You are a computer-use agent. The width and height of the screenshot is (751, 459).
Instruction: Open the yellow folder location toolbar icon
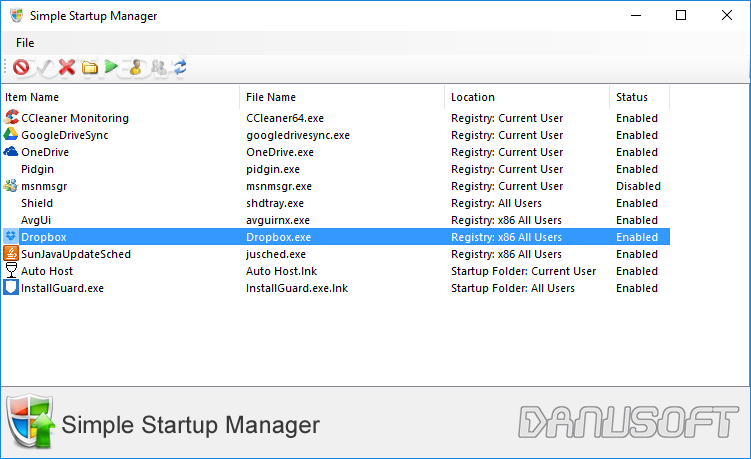pyautogui.click(x=90, y=68)
